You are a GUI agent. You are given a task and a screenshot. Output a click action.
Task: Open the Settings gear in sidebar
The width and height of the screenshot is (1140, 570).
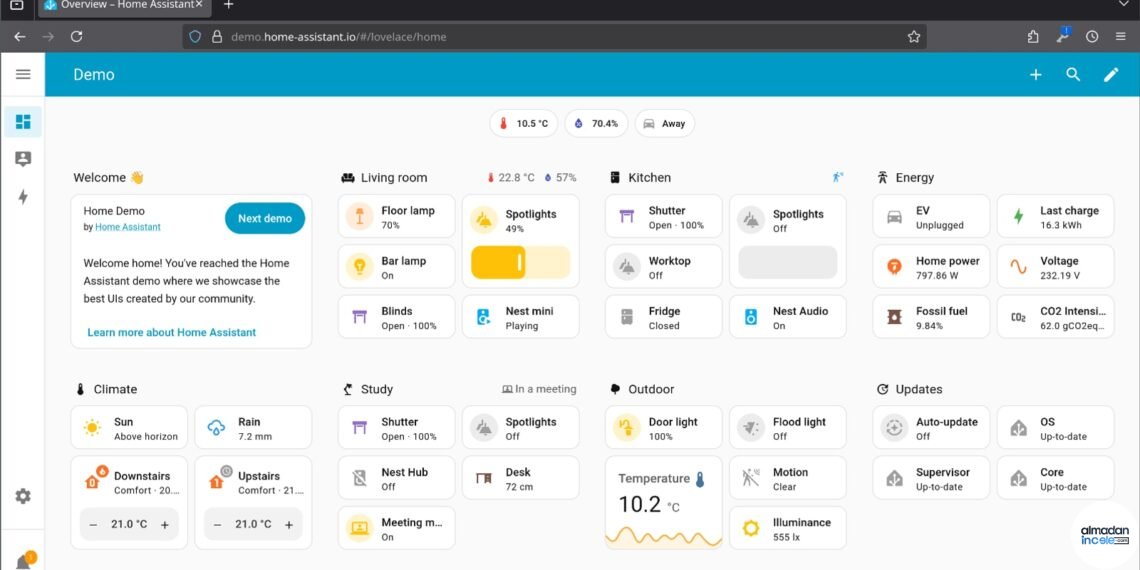23,496
